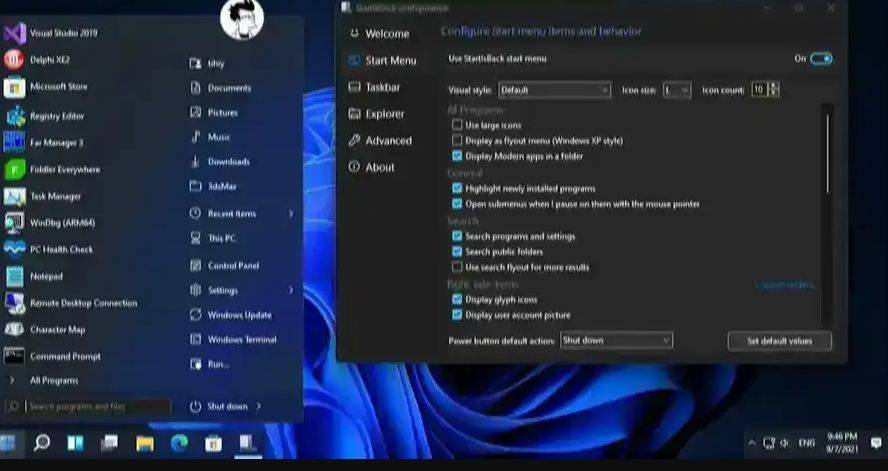888x471 pixels.
Task: Open This PC glyph item
Action: 195,238
